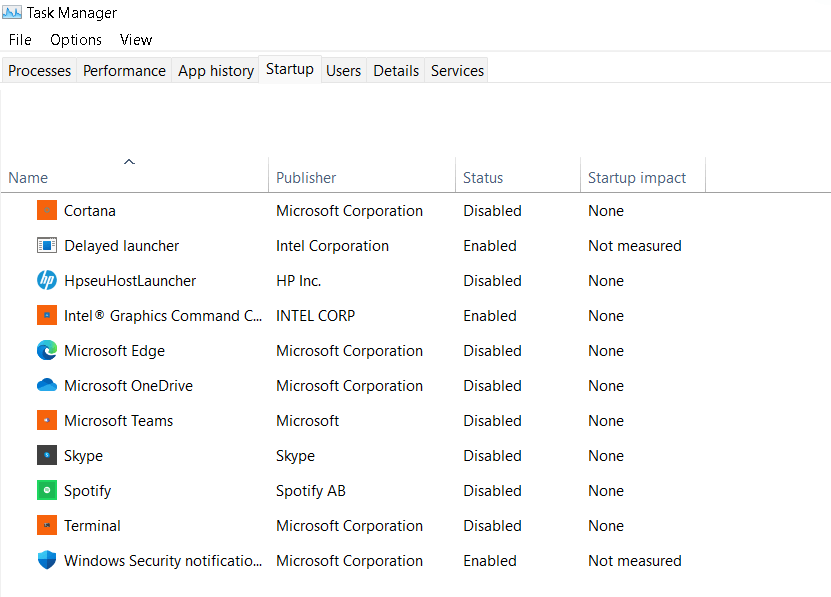The height and width of the screenshot is (597, 831).
Task: Select the Intel Delayed launcher icon
Action: (x=46, y=246)
